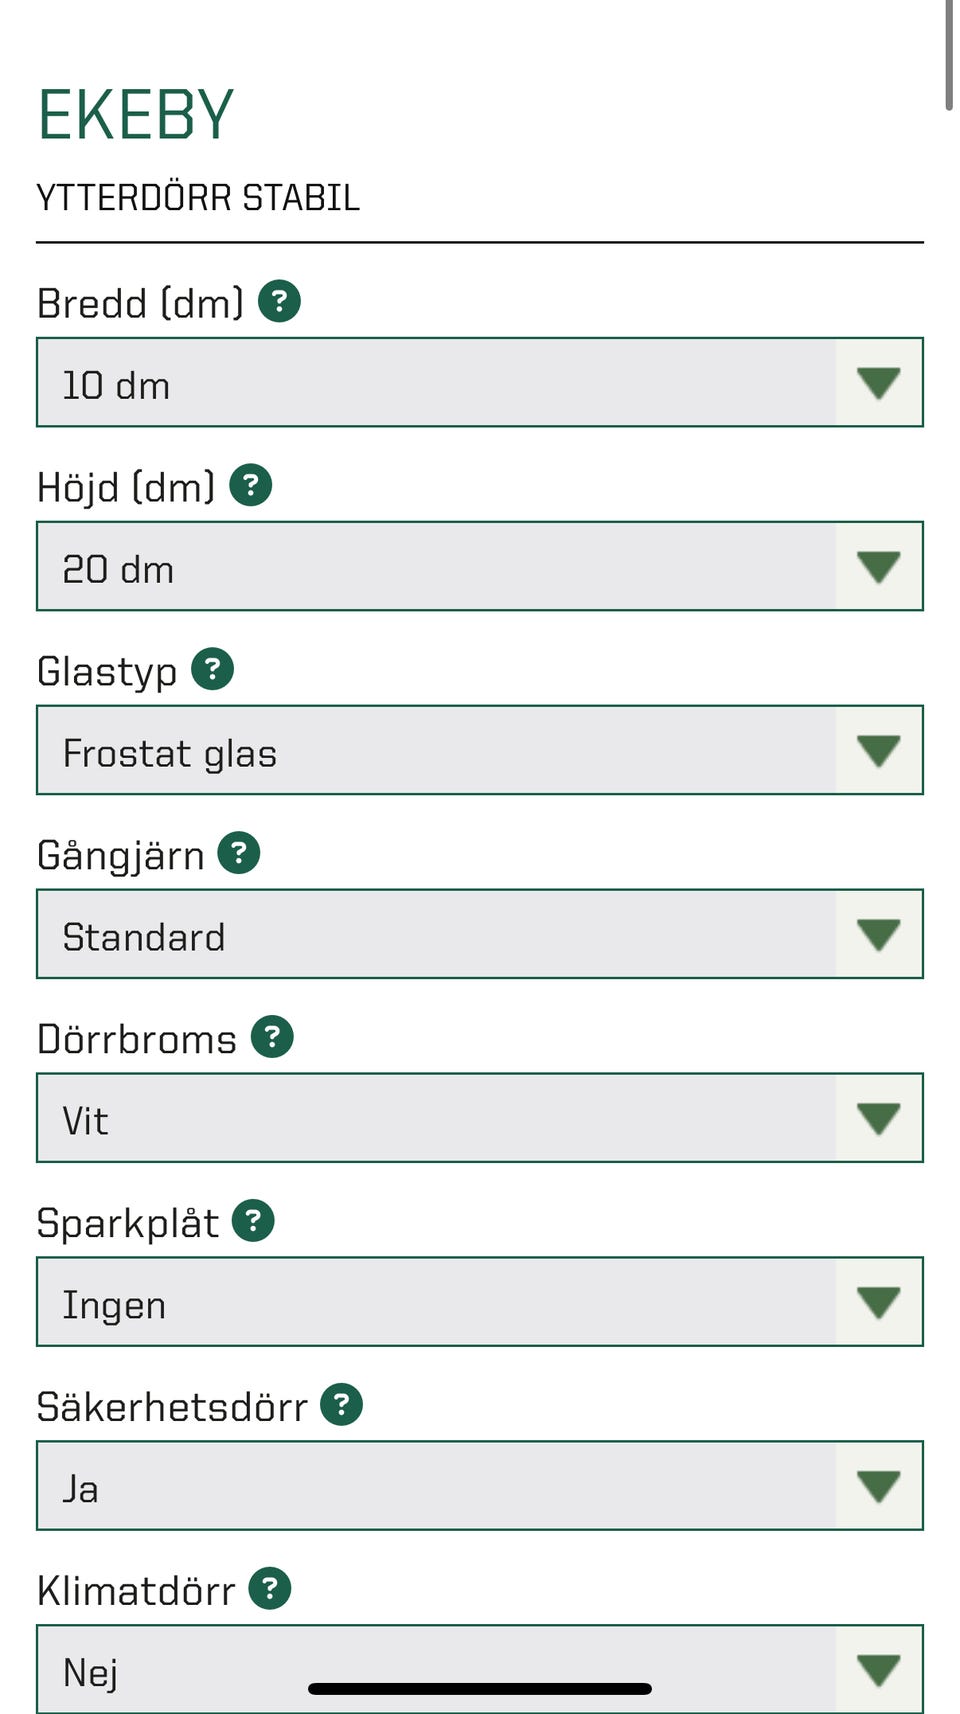Open Dörrbroms help question mark

(x=272, y=1037)
